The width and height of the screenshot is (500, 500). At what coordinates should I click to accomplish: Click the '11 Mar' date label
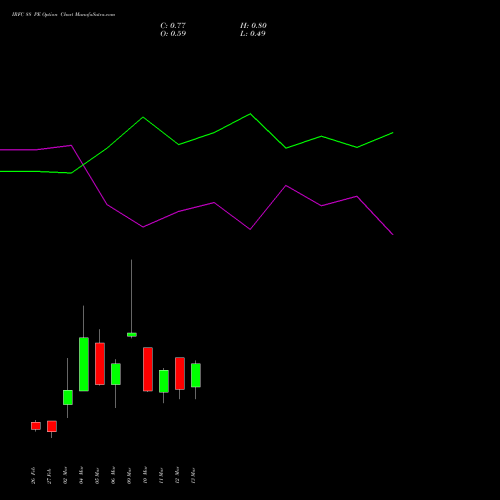click(x=161, y=475)
